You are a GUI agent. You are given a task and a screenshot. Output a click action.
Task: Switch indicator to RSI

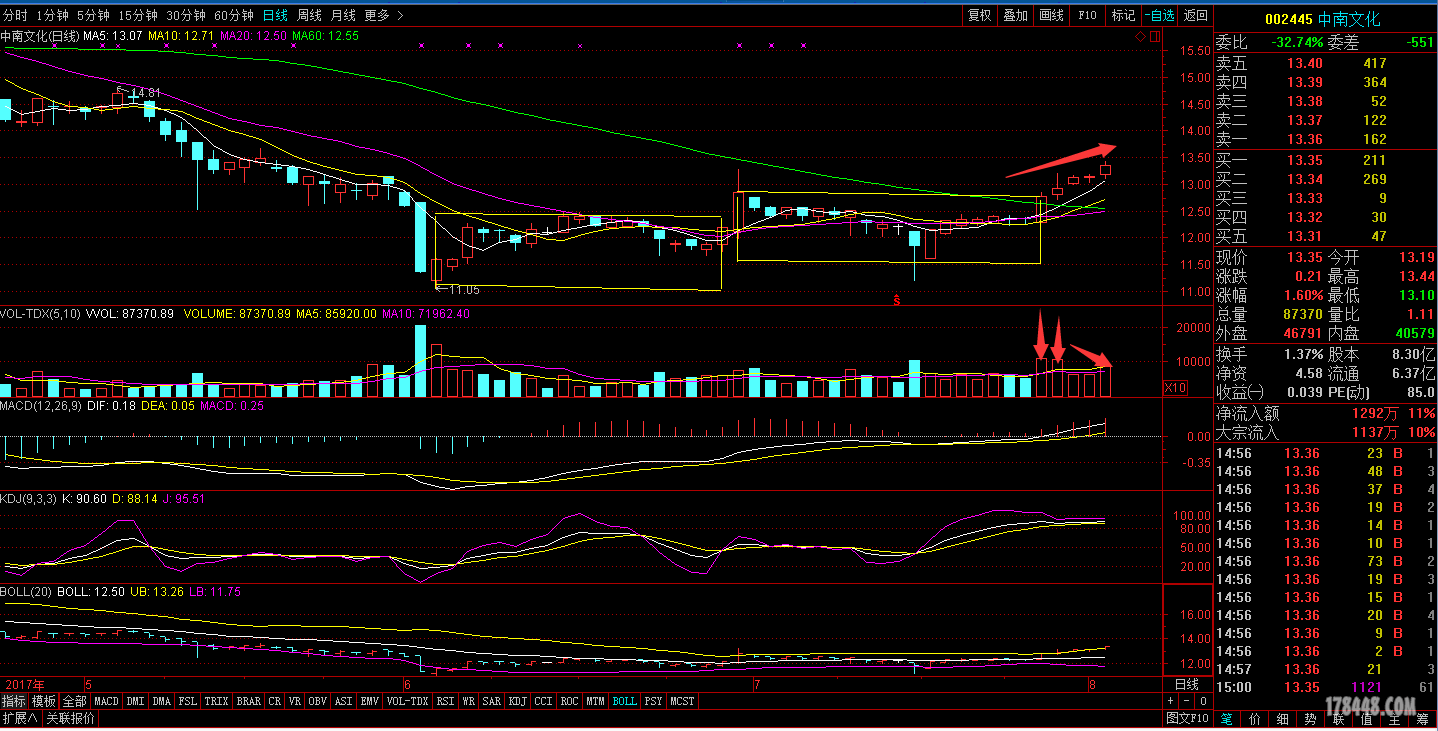point(445,701)
